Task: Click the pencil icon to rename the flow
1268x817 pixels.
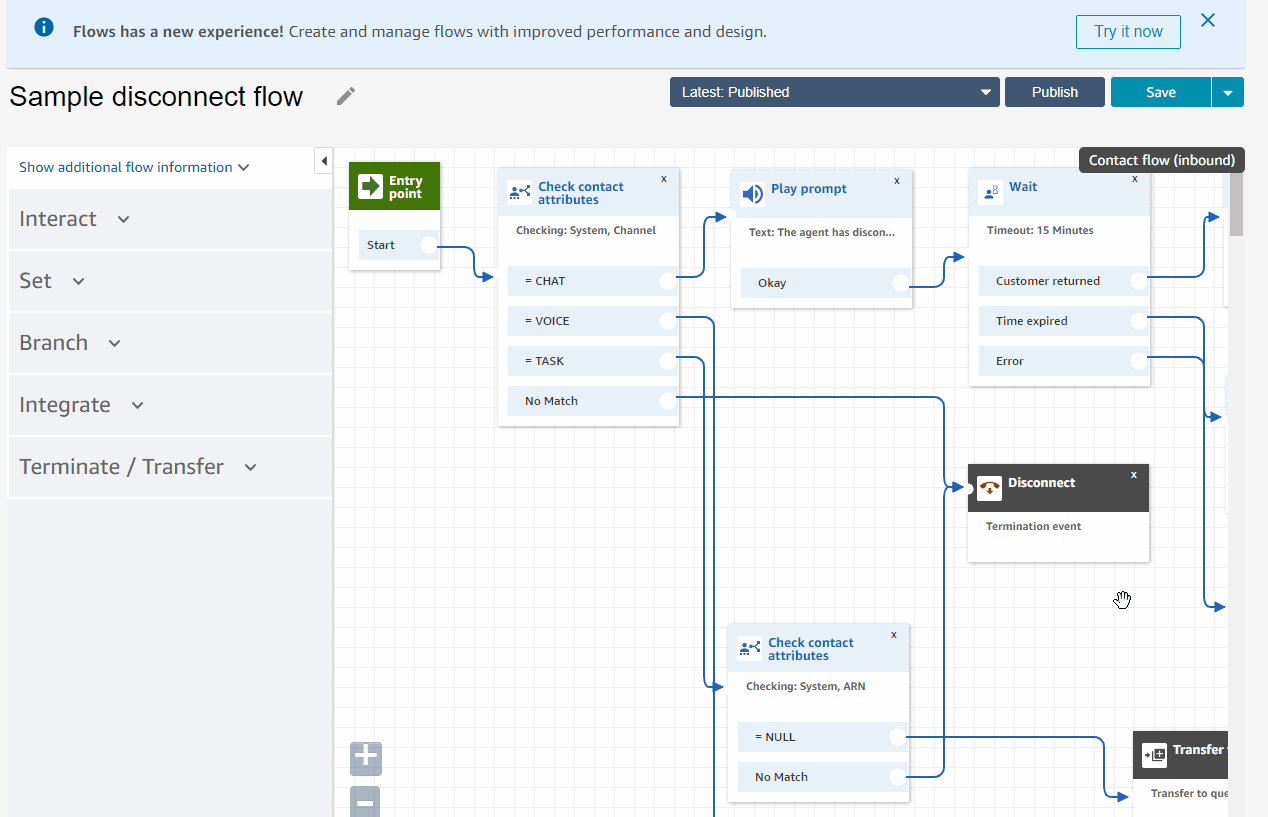Action: coord(345,95)
